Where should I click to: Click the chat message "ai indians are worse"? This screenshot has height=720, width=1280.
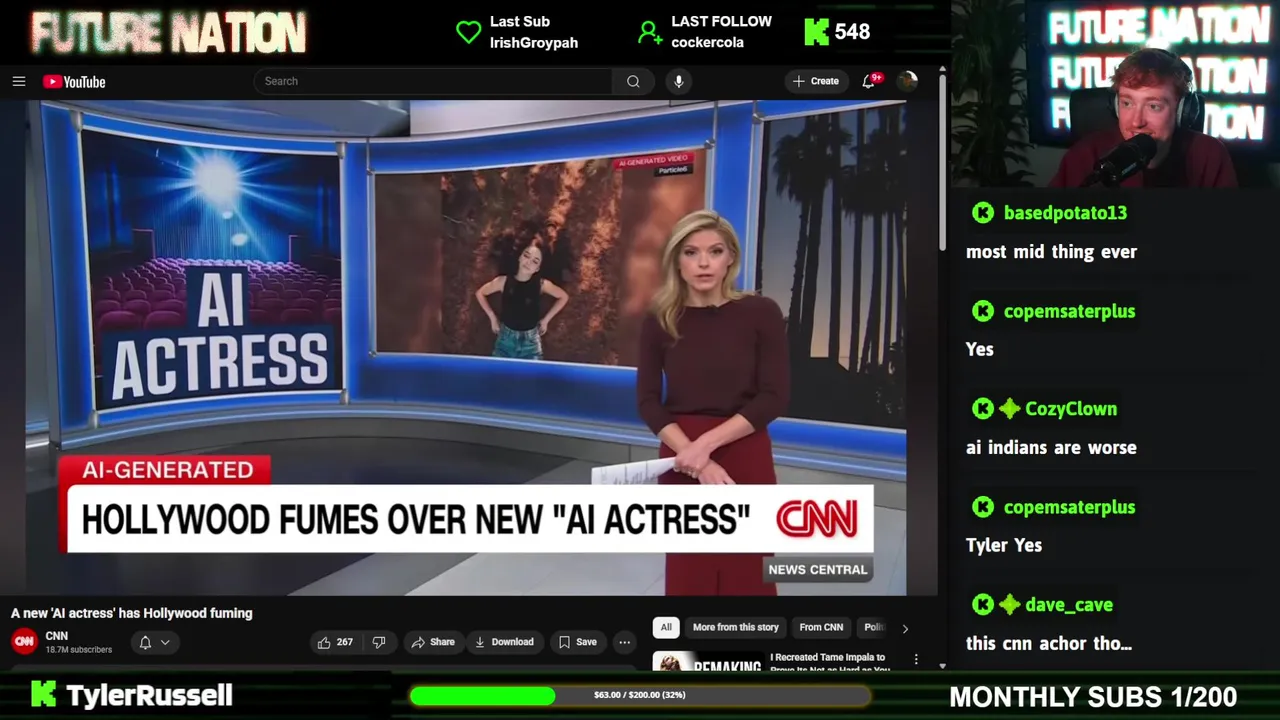[1051, 448]
